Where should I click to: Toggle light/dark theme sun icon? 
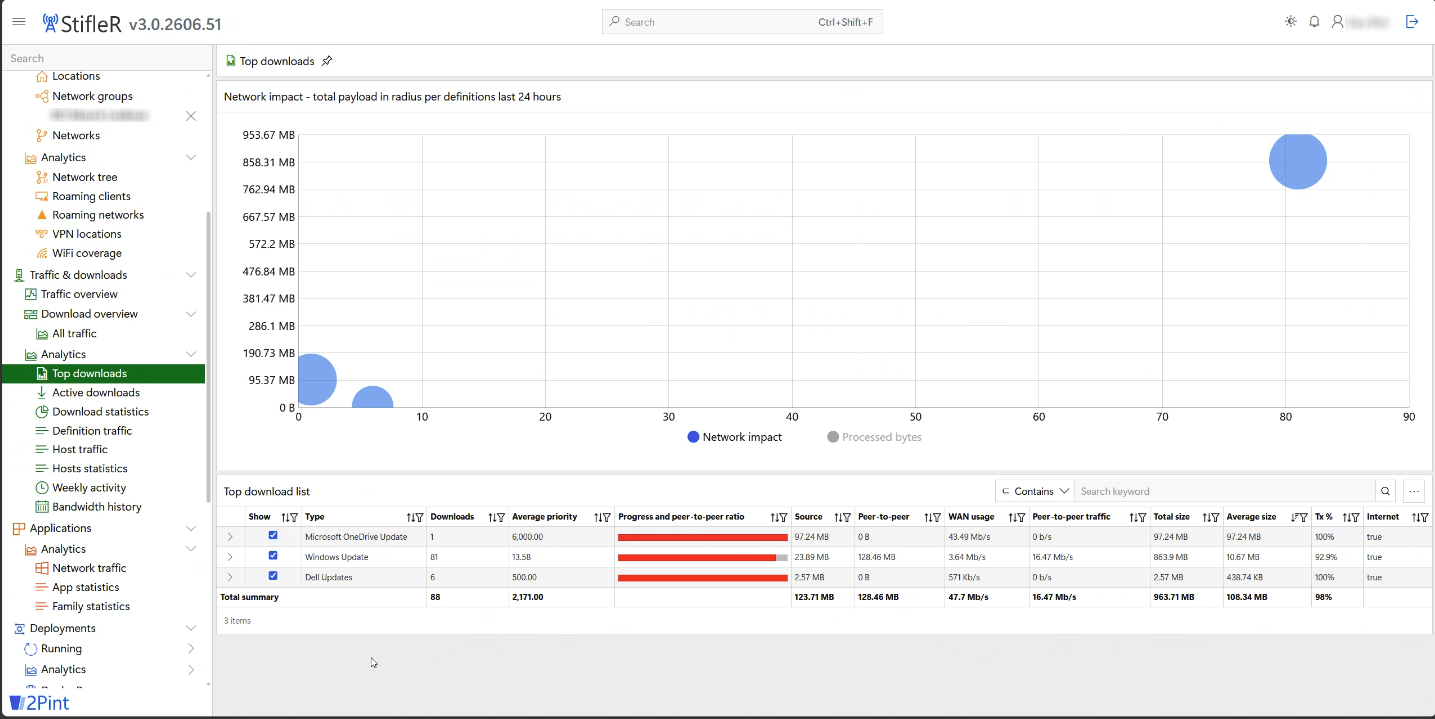1291,21
